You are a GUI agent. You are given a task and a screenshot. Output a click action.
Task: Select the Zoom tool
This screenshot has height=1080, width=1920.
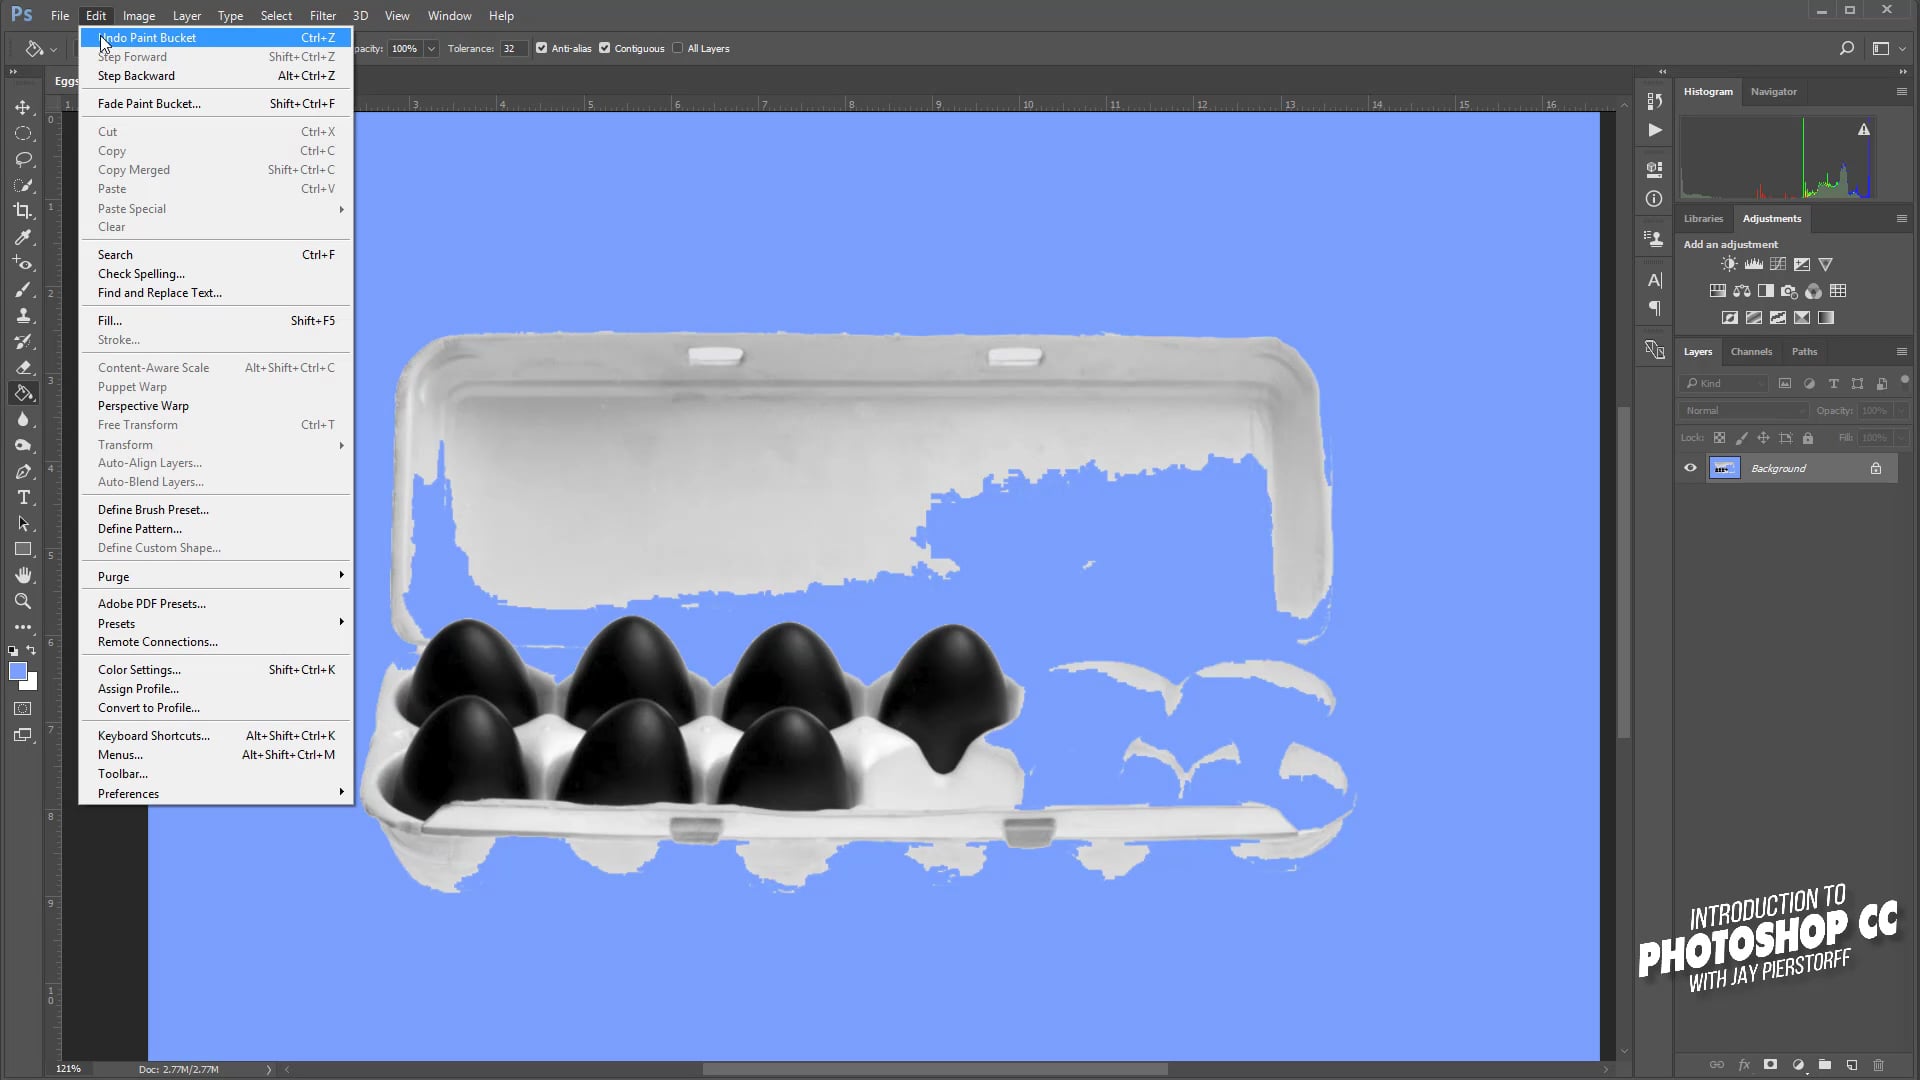click(x=23, y=601)
